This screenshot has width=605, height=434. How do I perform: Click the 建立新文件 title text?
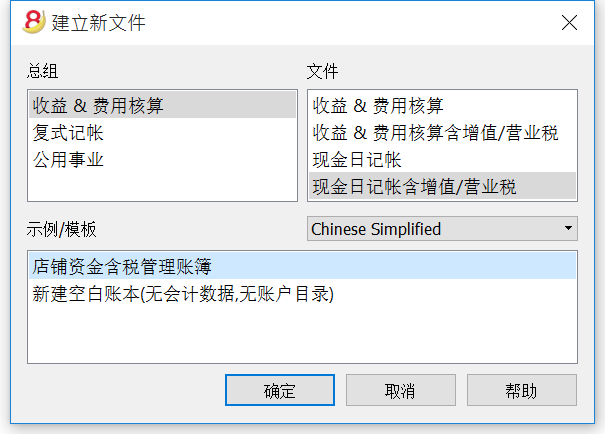click(x=98, y=22)
